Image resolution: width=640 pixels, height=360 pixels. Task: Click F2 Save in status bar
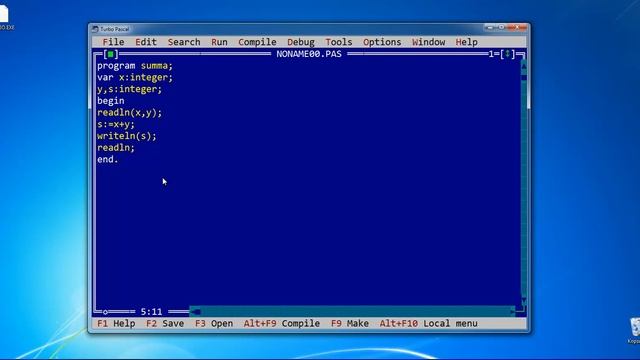click(x=165, y=324)
